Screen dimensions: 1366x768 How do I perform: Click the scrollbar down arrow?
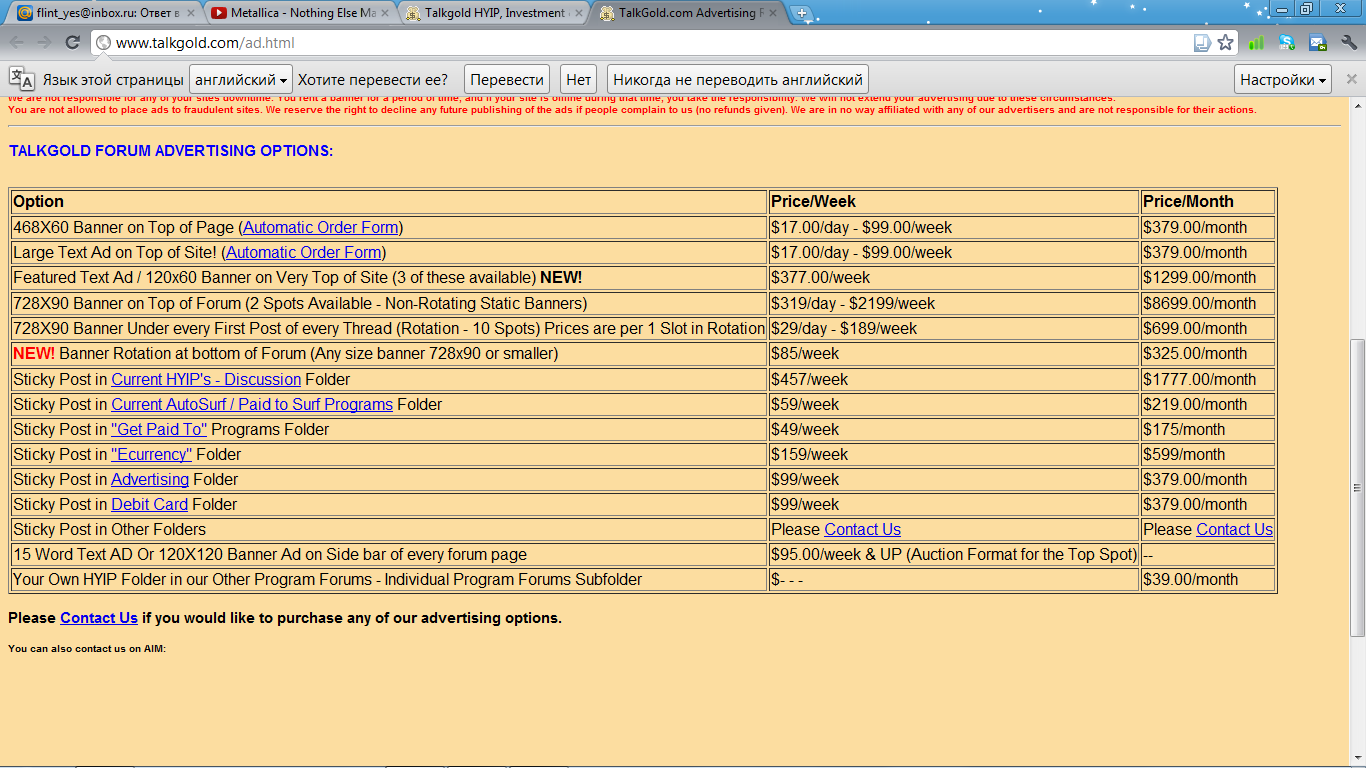[x=1357, y=760]
